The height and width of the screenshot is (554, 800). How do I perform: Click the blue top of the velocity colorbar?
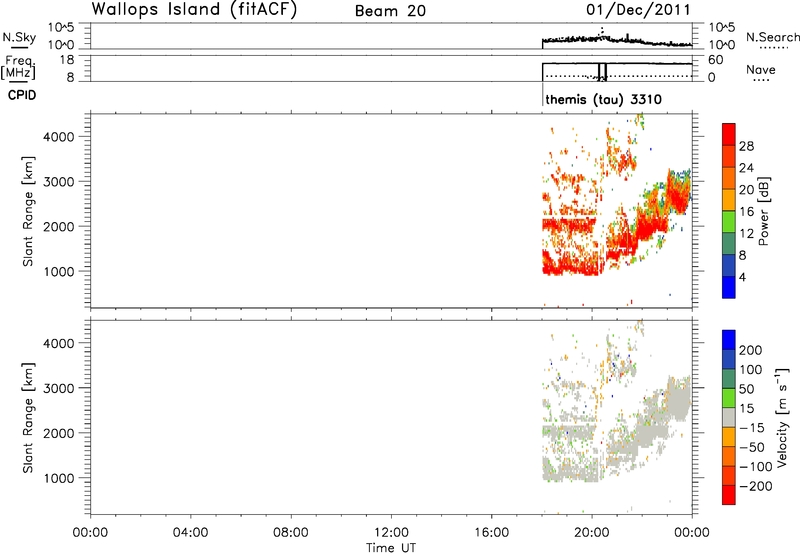coord(729,339)
